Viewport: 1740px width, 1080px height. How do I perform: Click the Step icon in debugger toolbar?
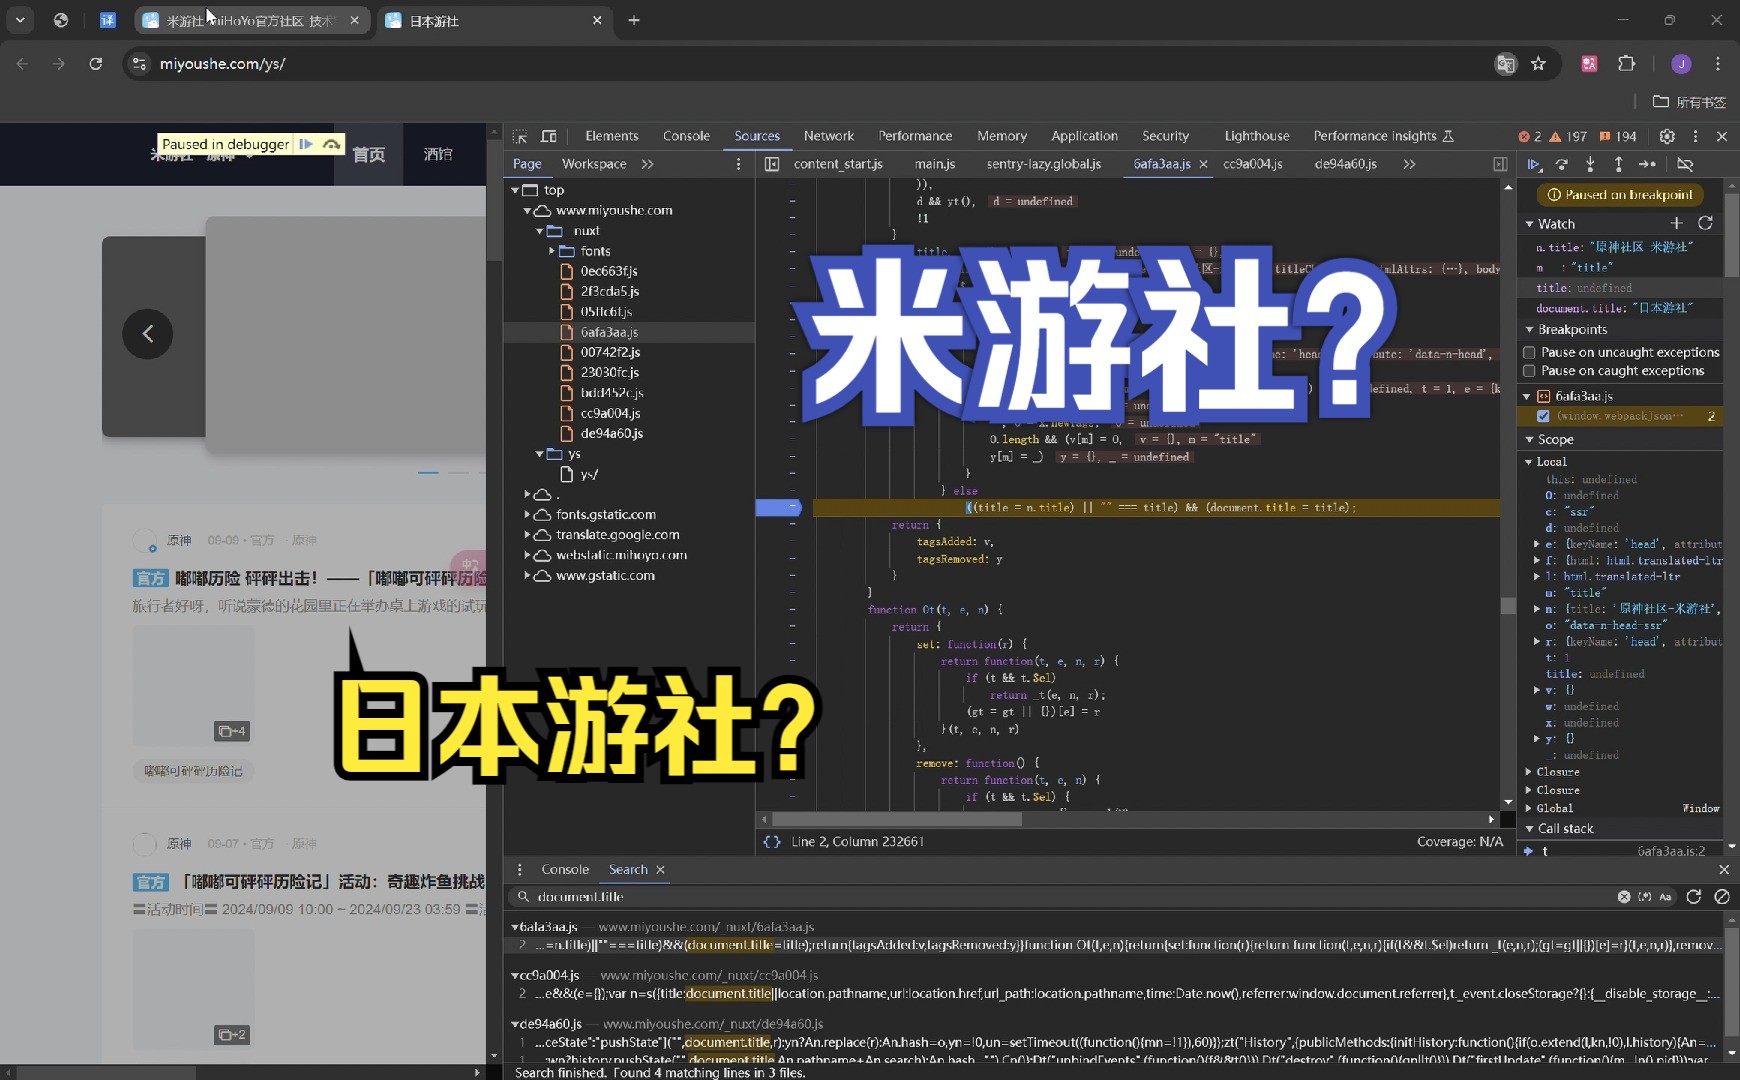[x=1647, y=164]
